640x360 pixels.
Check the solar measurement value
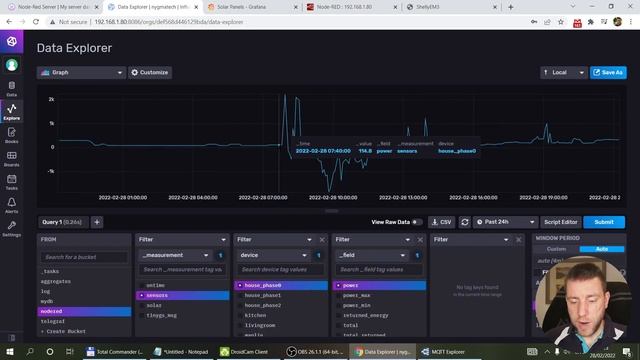coord(142,305)
